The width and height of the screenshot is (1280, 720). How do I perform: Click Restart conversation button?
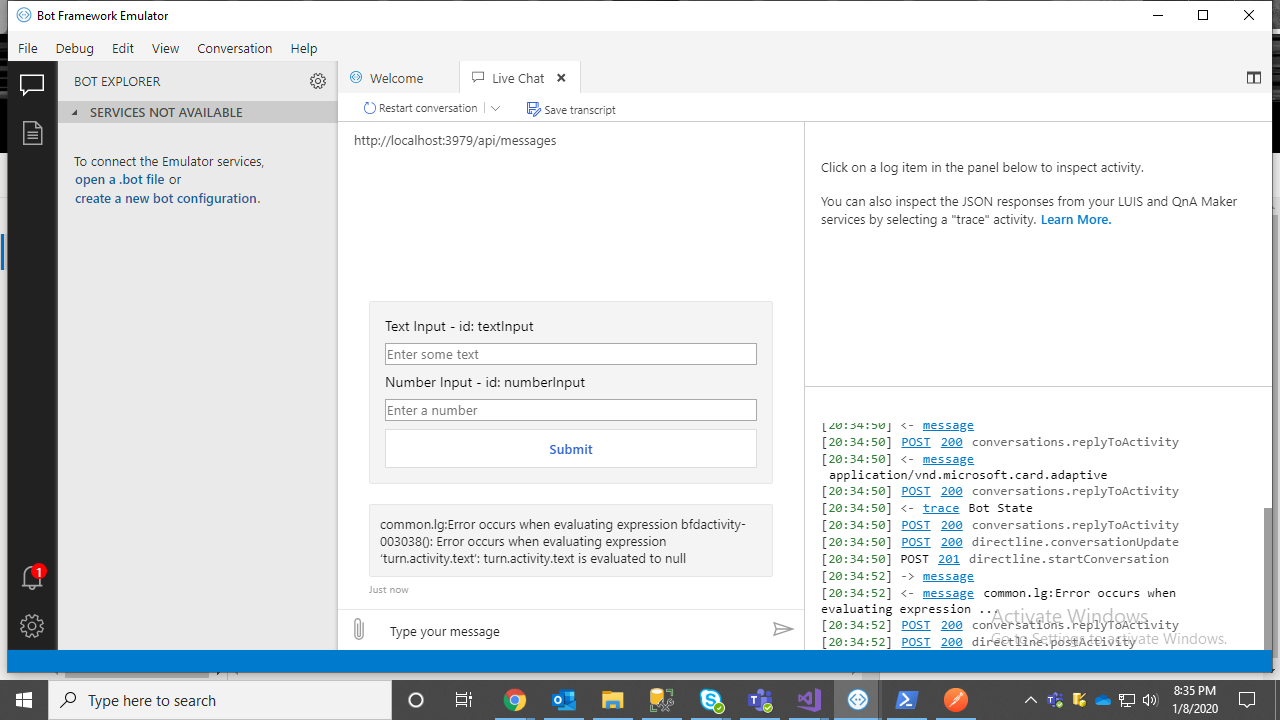pyautogui.click(x=421, y=108)
